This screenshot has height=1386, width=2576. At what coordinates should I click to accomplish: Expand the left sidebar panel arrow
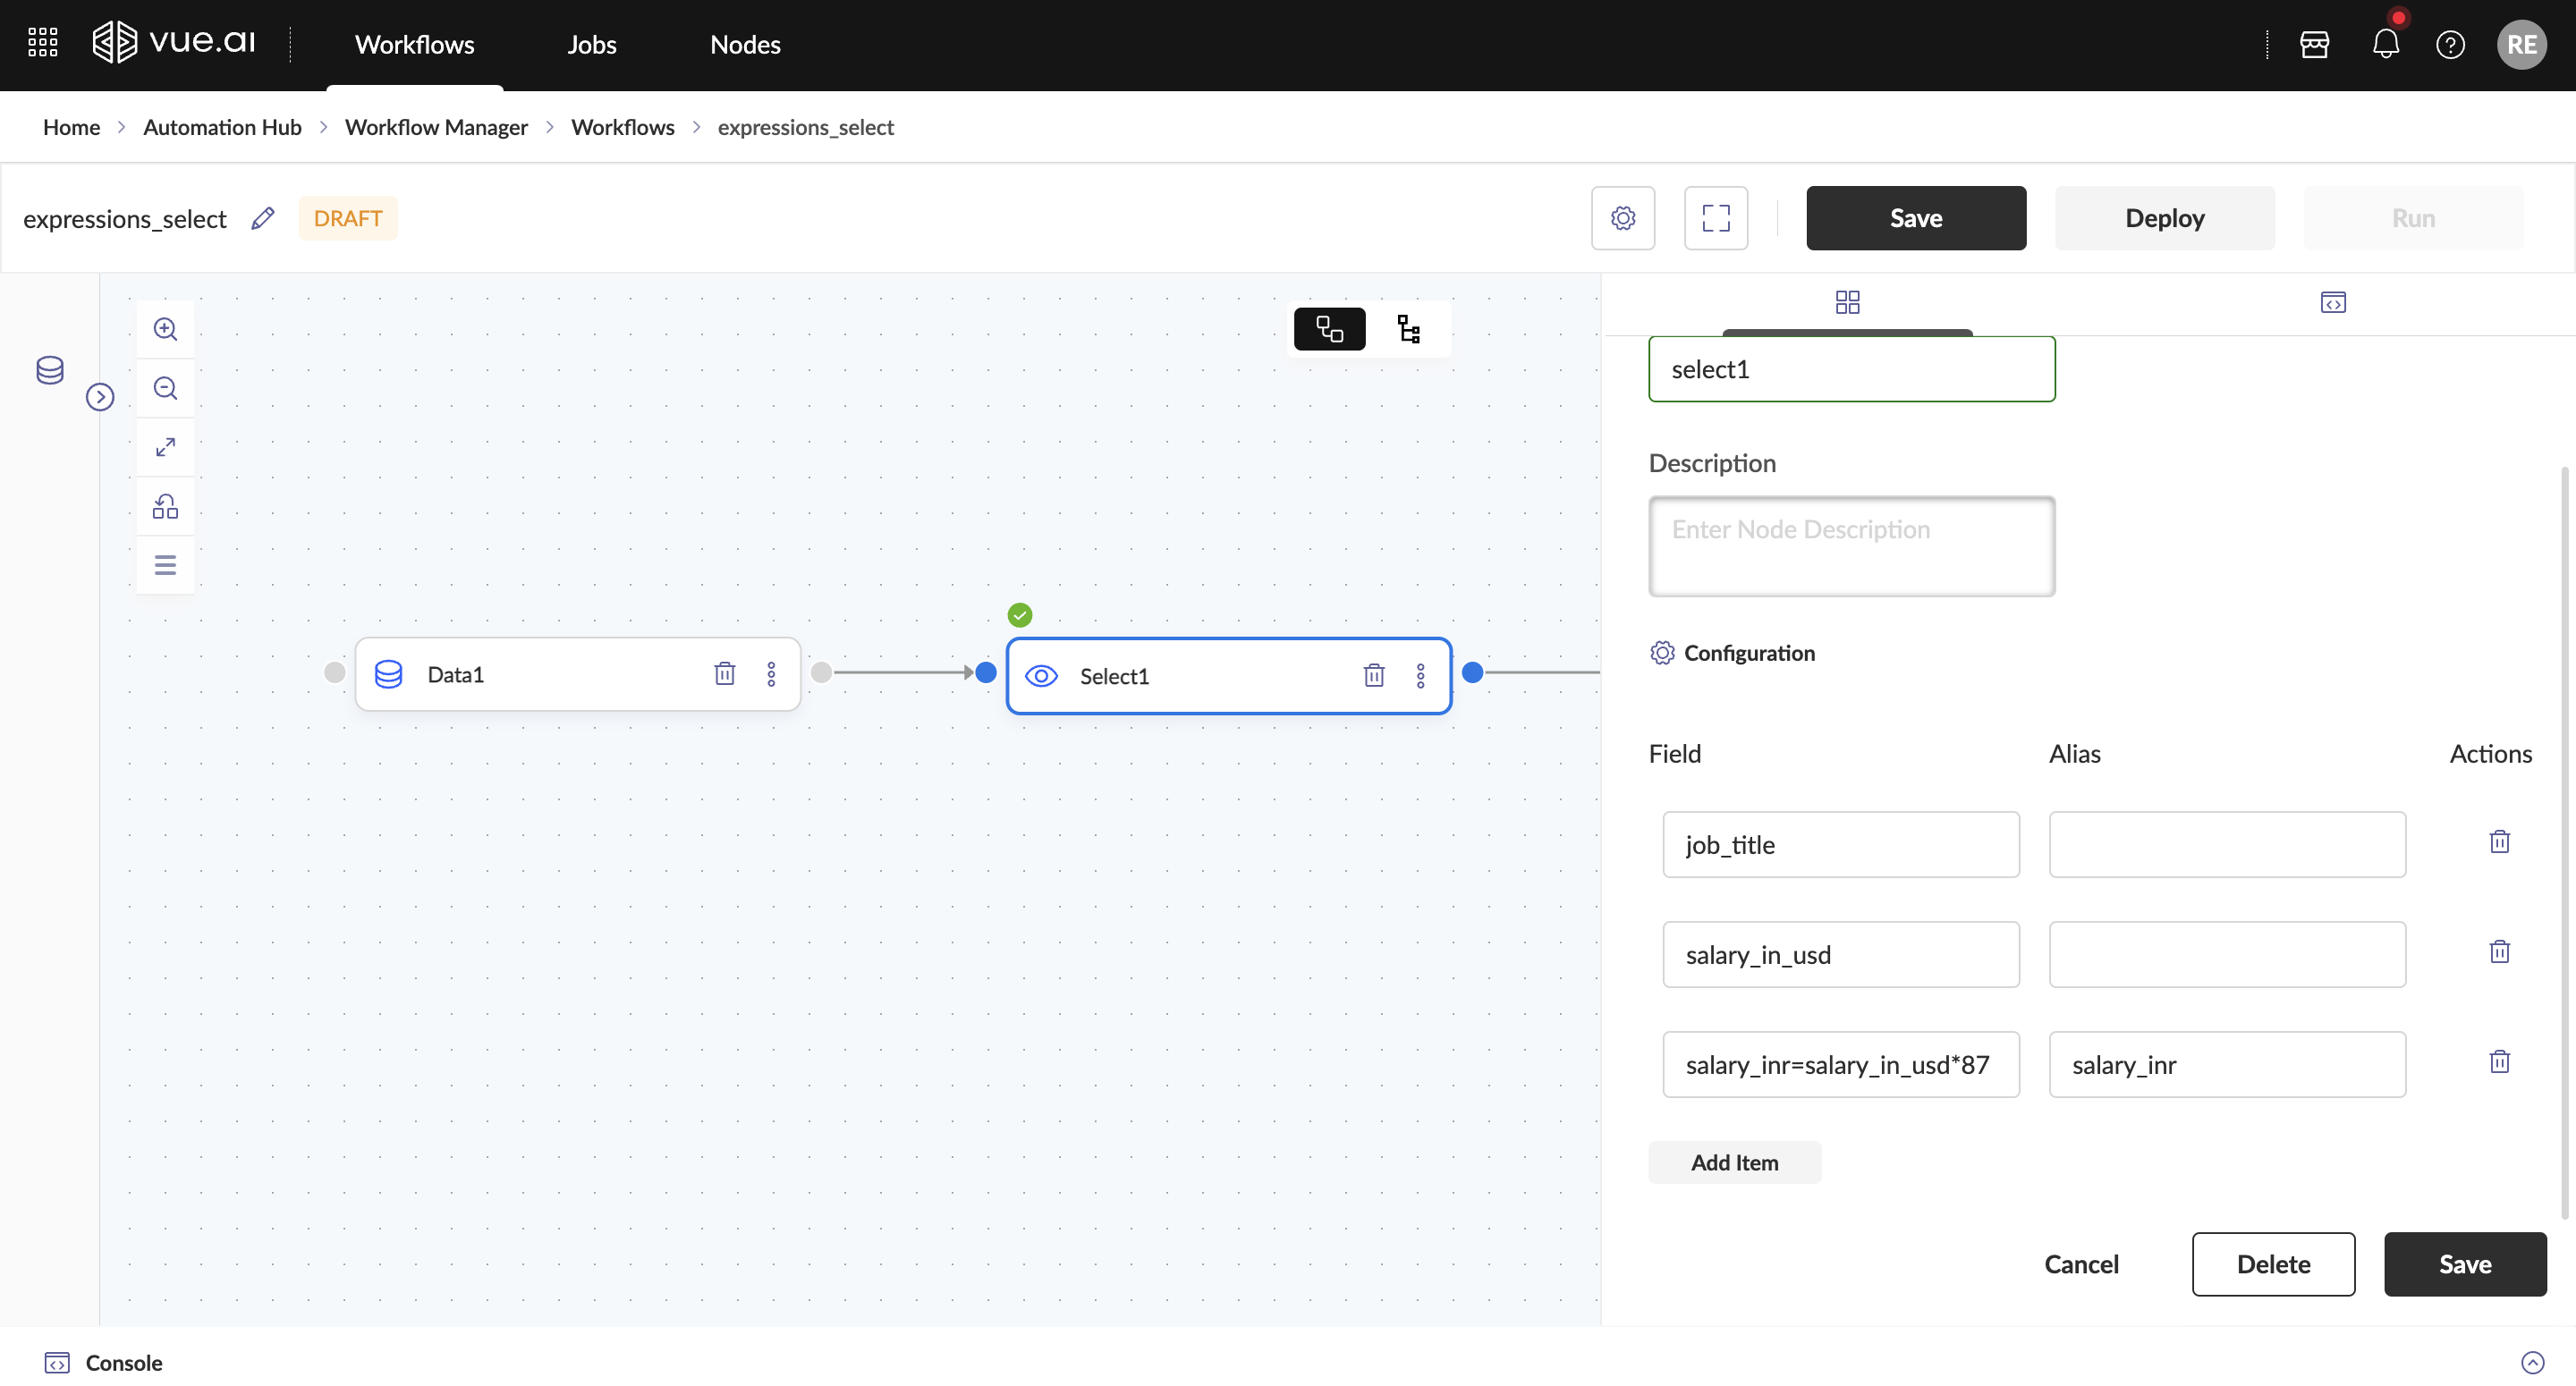tap(100, 397)
